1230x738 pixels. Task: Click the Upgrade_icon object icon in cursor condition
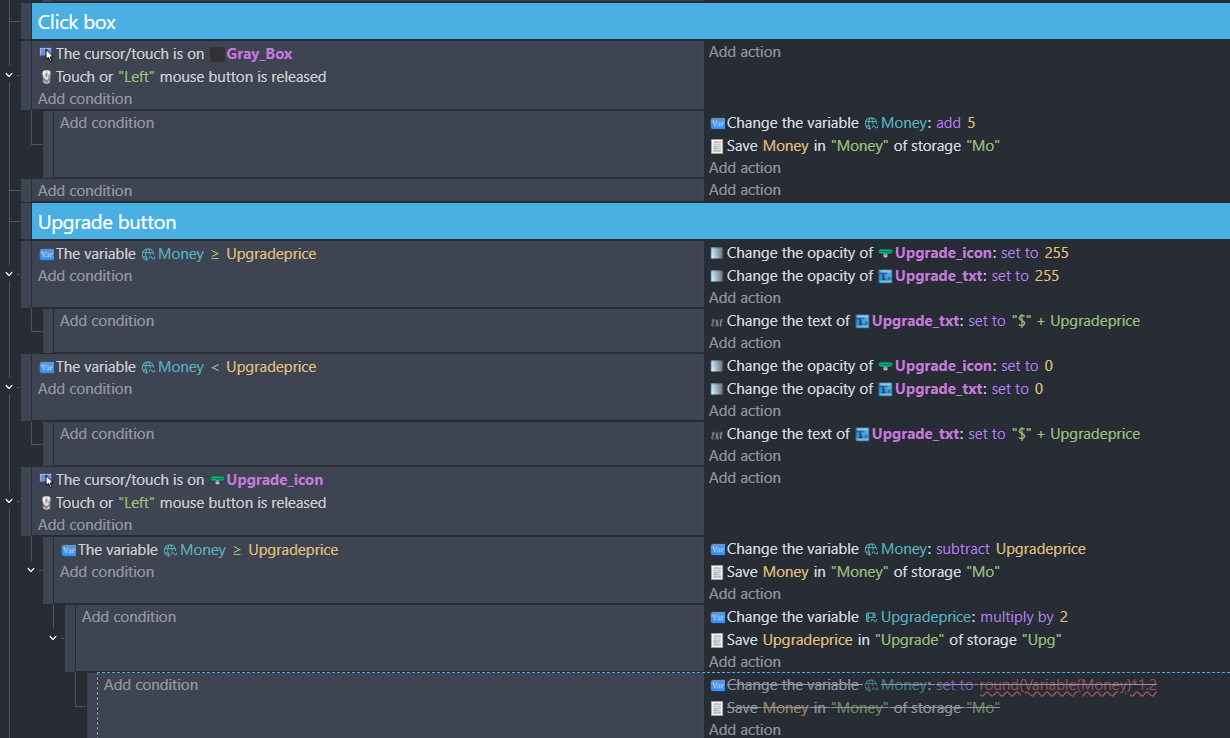217,480
